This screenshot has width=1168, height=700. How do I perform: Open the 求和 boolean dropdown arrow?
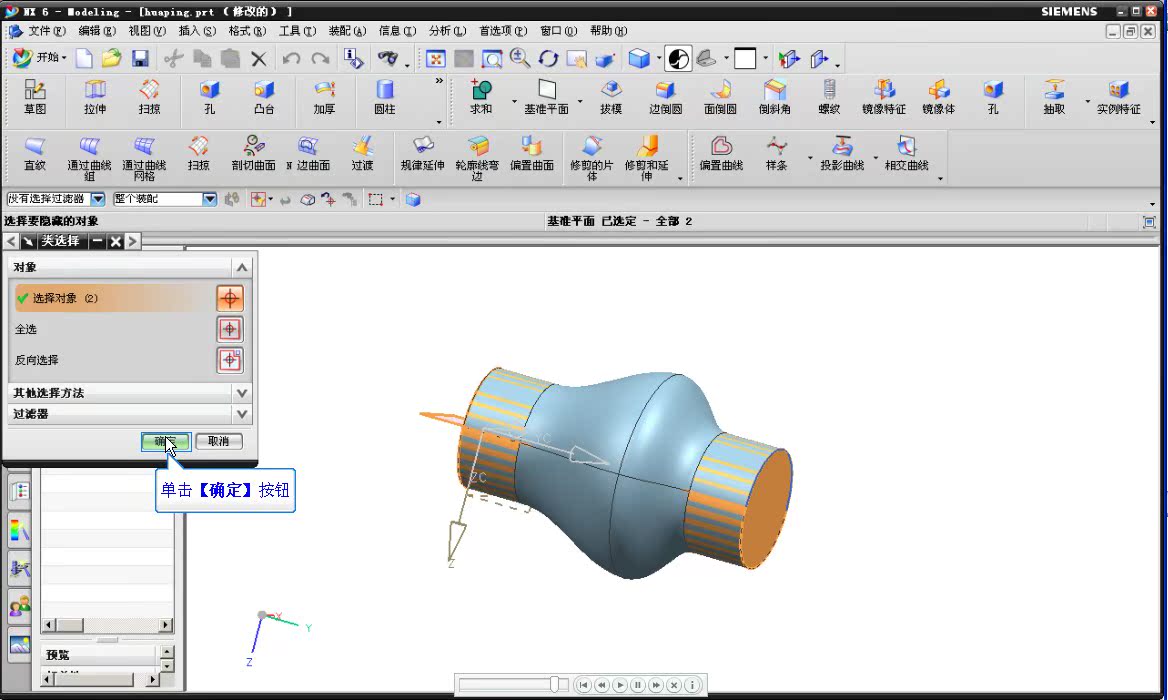coord(514,101)
